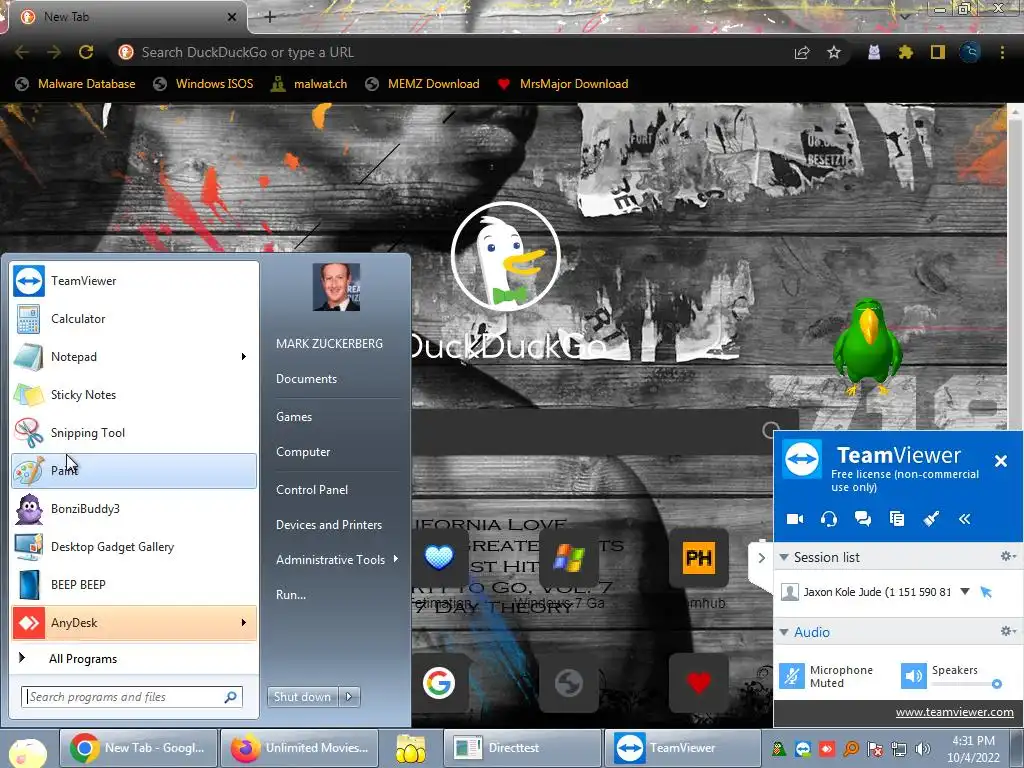1024x768 pixels.
Task: Collapse the Session list section
Action: click(x=784, y=557)
